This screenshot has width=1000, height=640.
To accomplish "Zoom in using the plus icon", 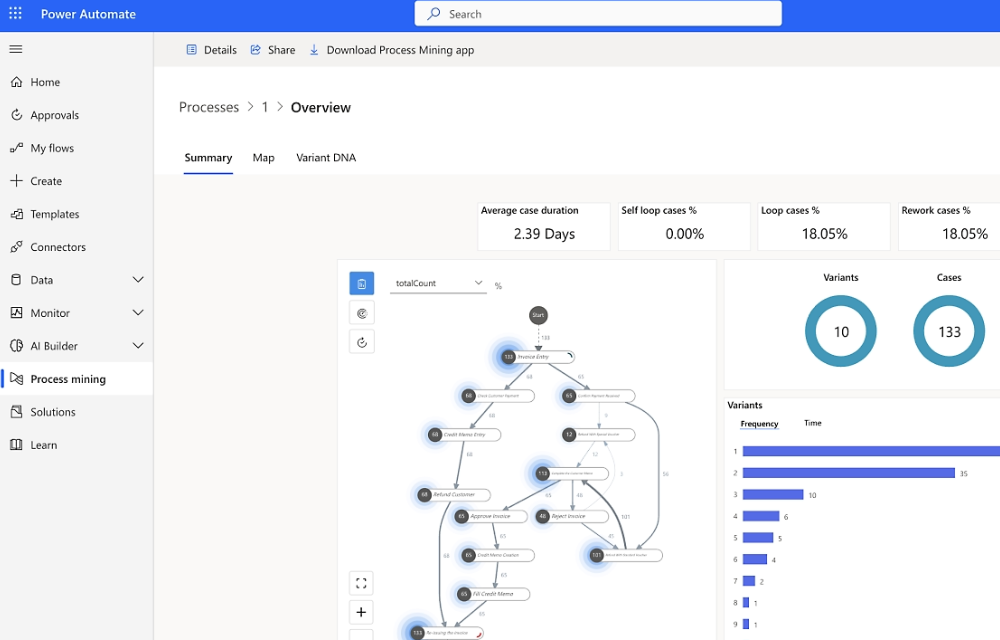I will (x=361, y=612).
